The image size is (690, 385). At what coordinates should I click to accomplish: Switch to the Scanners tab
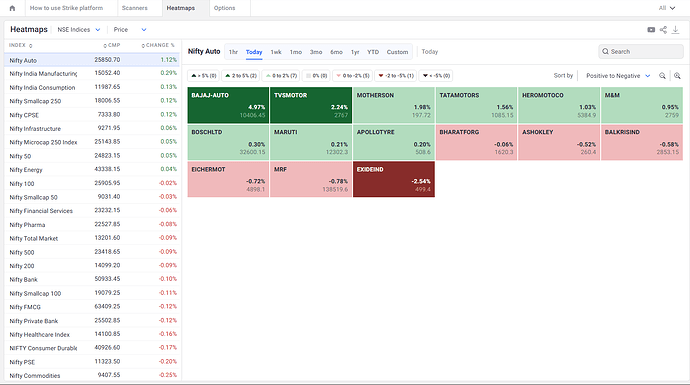(x=135, y=8)
